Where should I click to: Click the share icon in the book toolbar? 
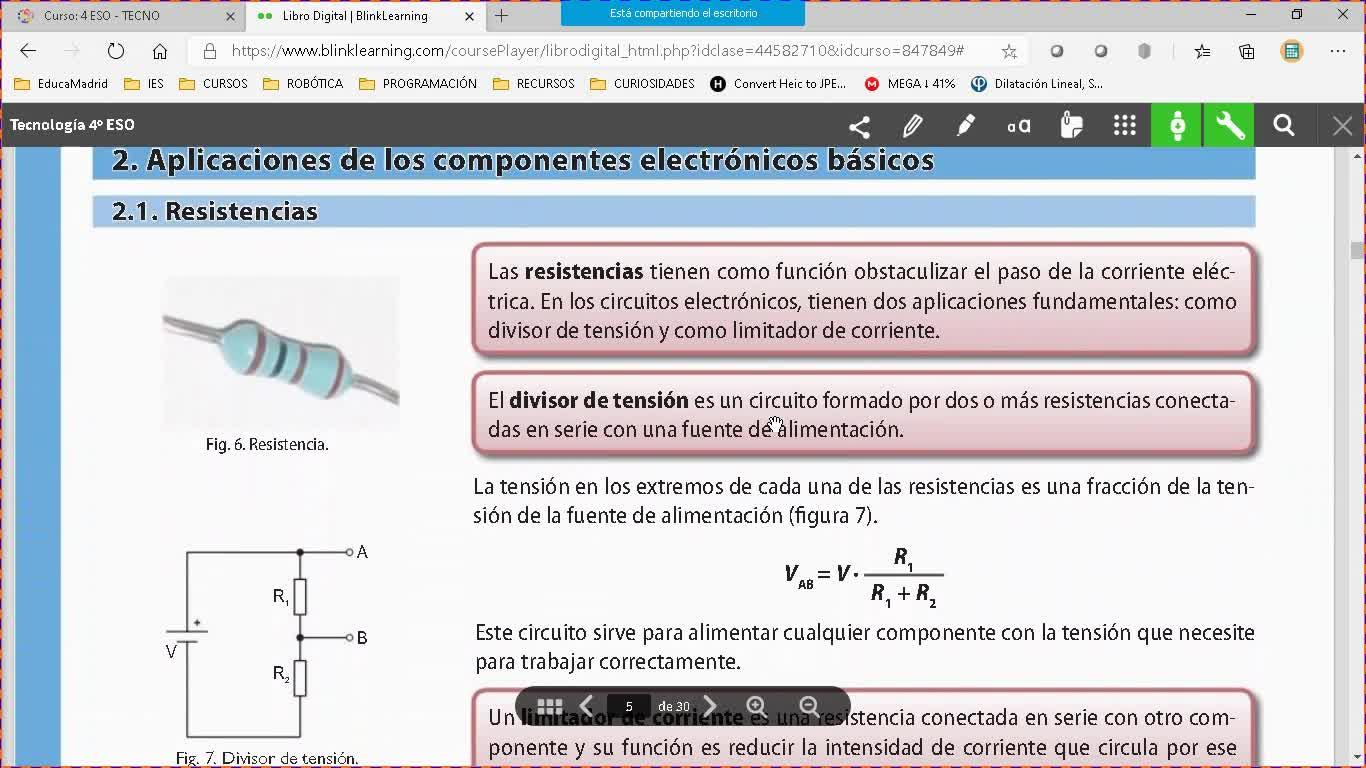(x=859, y=126)
